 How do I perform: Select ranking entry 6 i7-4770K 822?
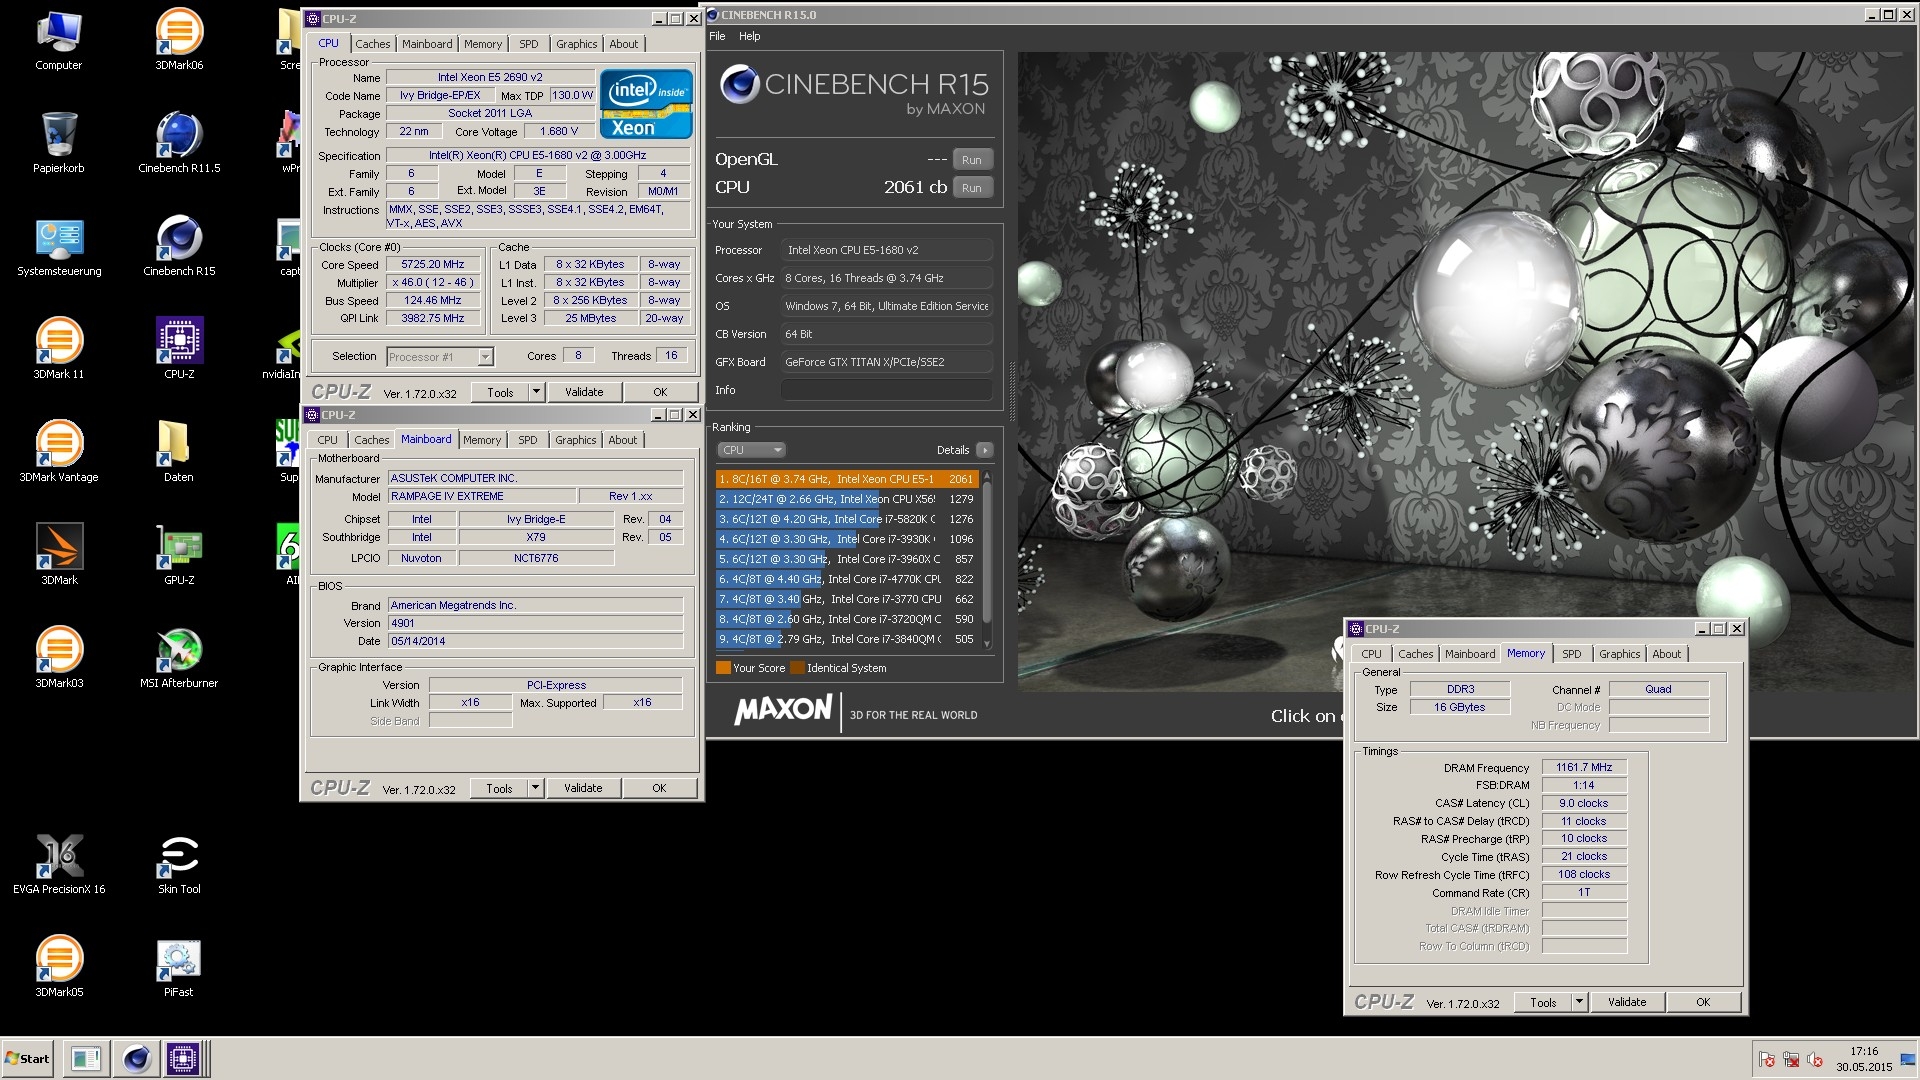coord(846,579)
